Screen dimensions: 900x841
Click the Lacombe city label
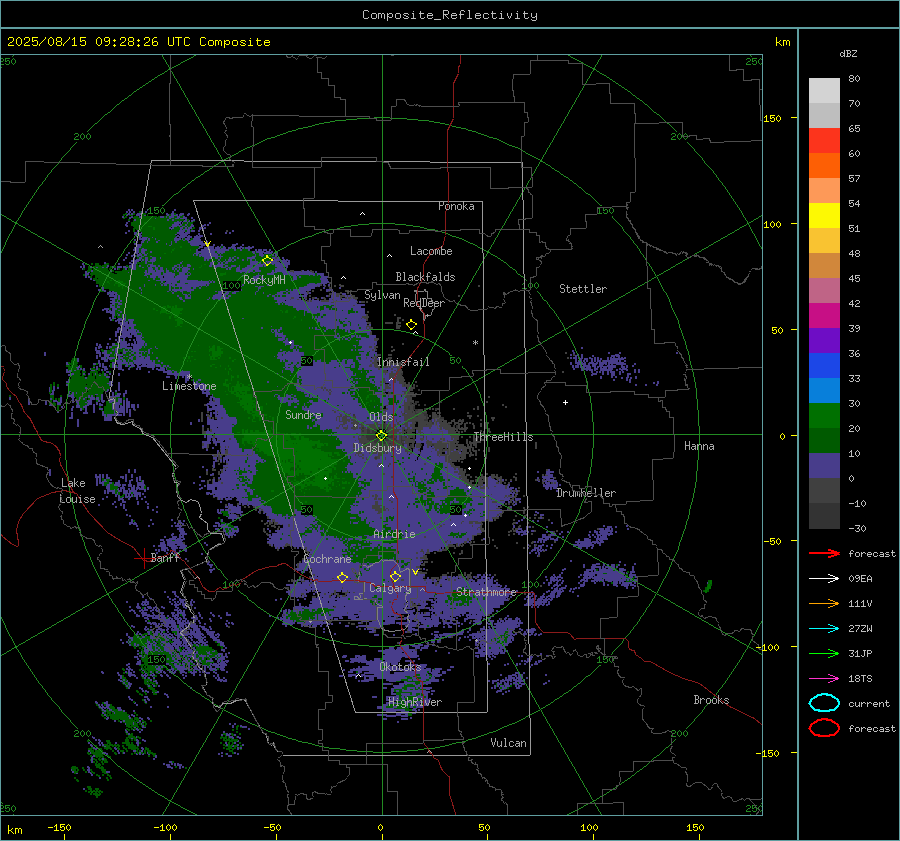[x=431, y=251]
